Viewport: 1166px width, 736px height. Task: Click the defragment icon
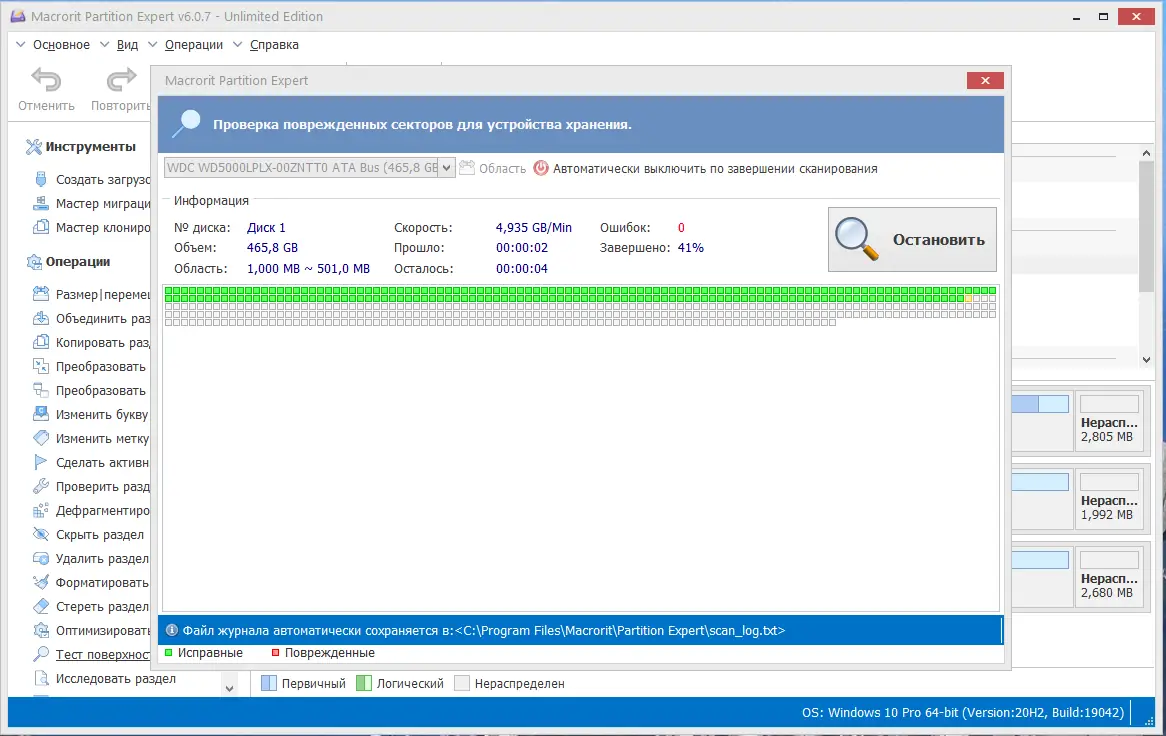[41, 510]
